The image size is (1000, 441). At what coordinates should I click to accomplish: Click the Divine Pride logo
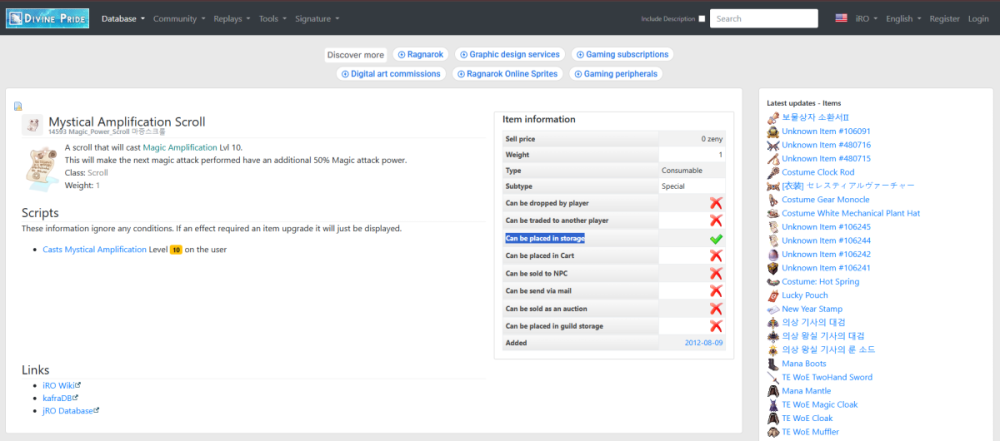(x=47, y=18)
